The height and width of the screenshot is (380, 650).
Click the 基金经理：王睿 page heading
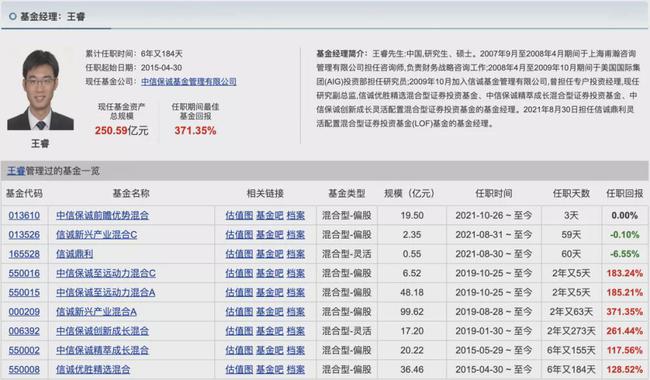[x=53, y=17]
